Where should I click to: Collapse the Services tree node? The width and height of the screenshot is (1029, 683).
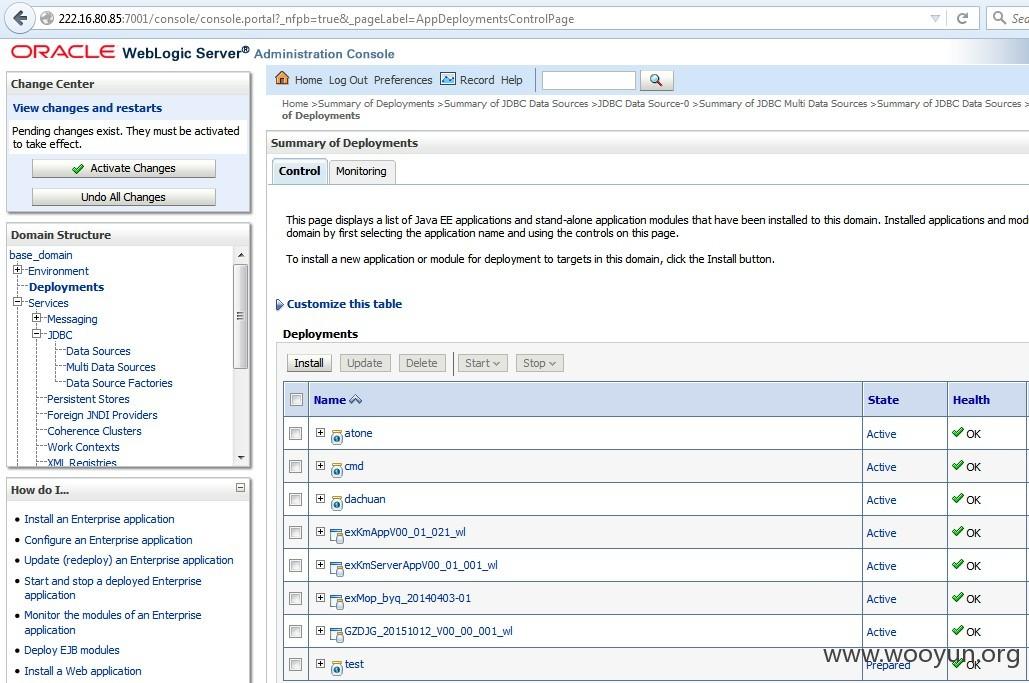tap(18, 302)
